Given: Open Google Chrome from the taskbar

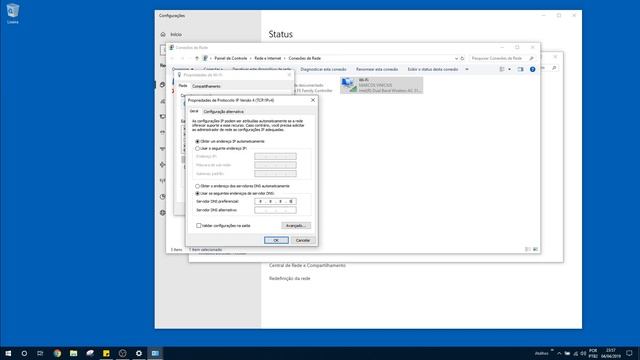Looking at the screenshot, I should (57, 353).
